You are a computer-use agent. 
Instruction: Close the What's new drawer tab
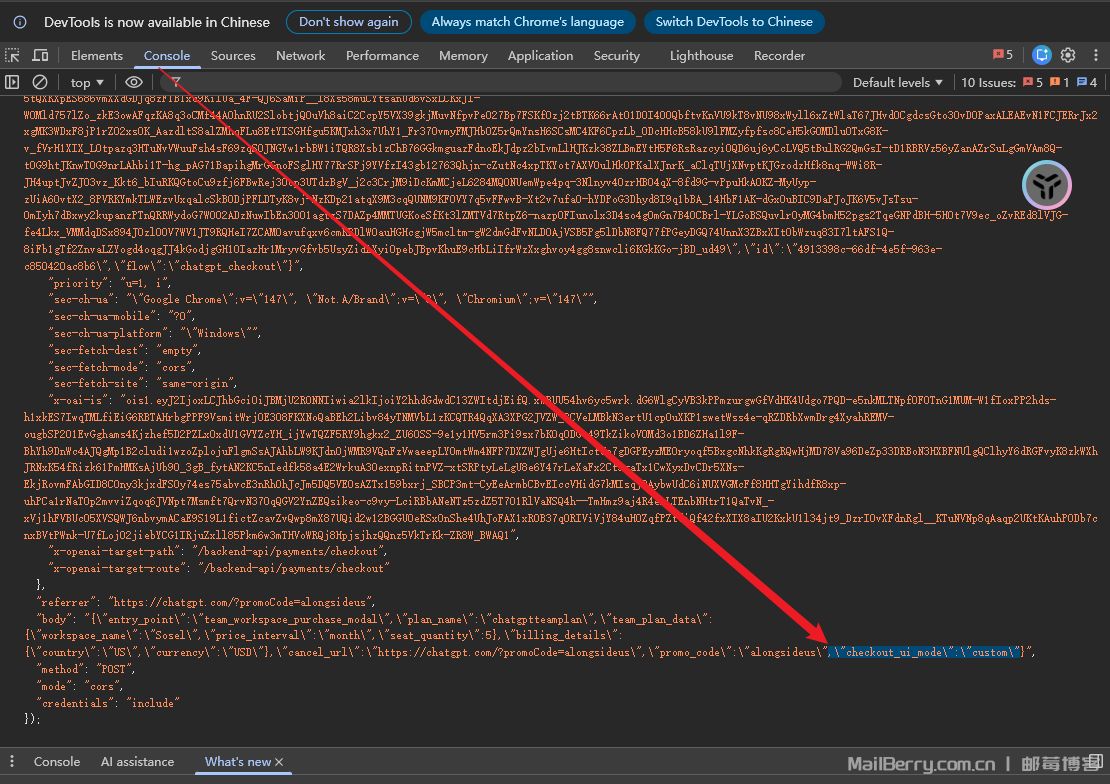point(279,762)
